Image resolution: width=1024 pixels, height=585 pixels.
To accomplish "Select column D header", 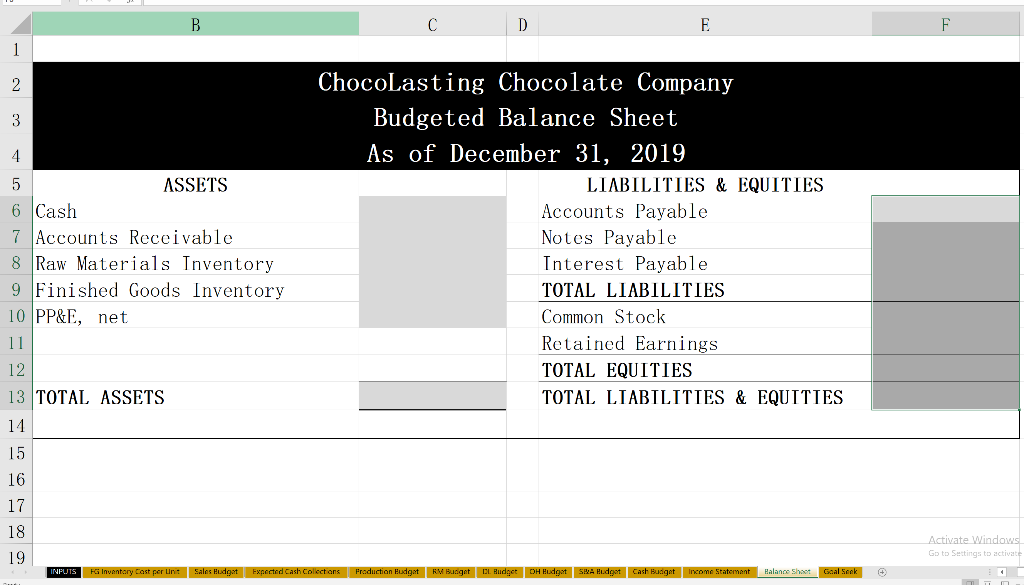I will pyautogui.click(x=522, y=24).
